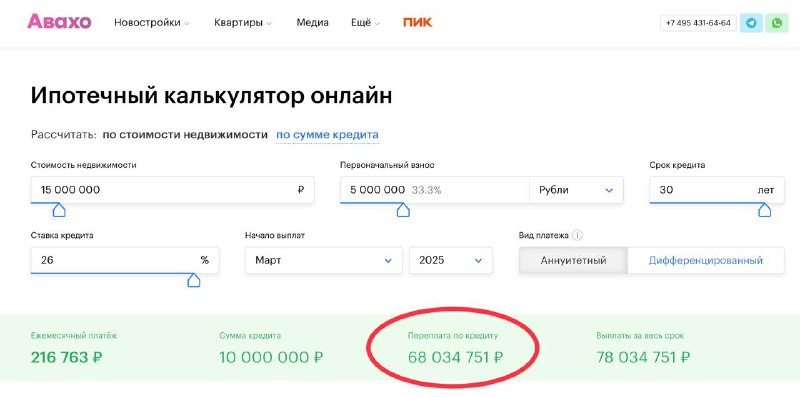Open the Март month dropdown
Viewport: 800px width, 397px height.
(323, 260)
